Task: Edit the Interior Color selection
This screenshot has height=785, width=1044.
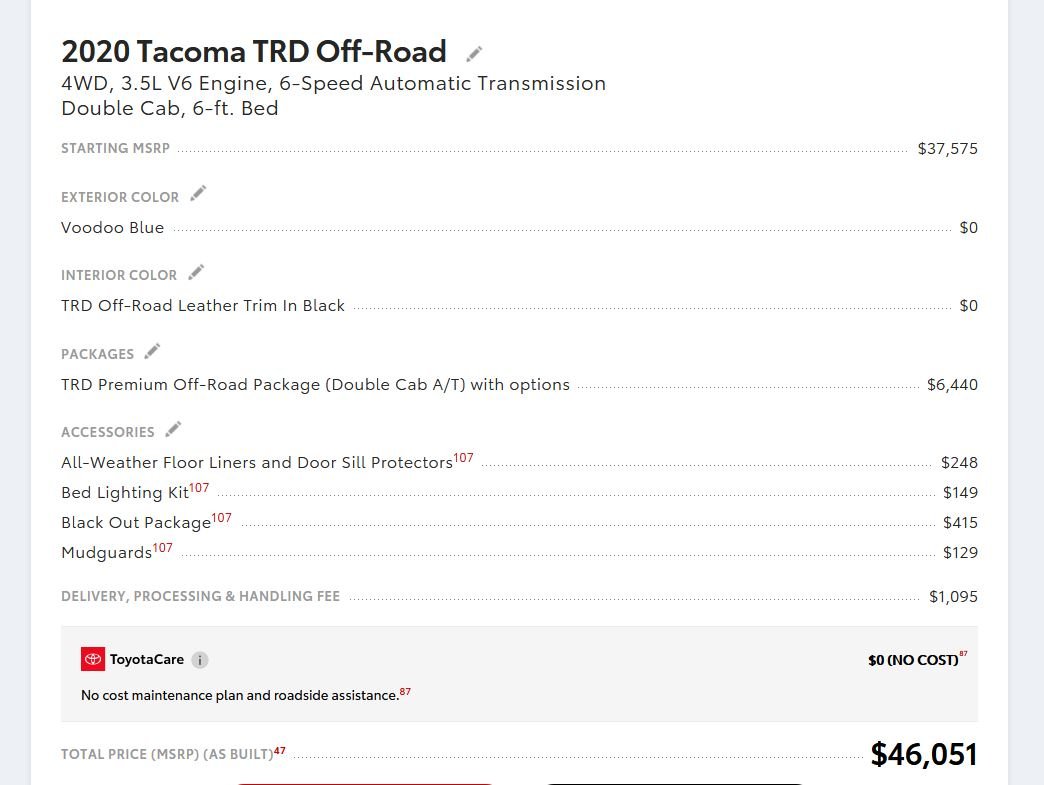Action: 196,272
